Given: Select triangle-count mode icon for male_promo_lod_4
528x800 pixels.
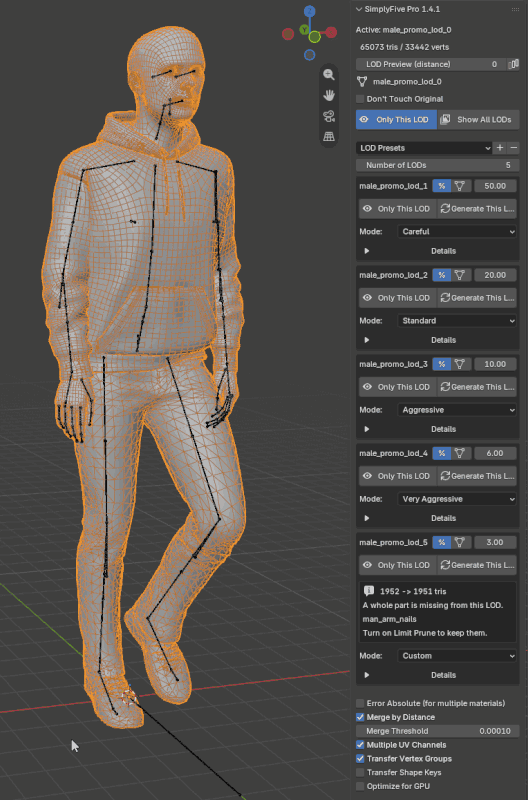Looking at the screenshot, I should coord(460,453).
